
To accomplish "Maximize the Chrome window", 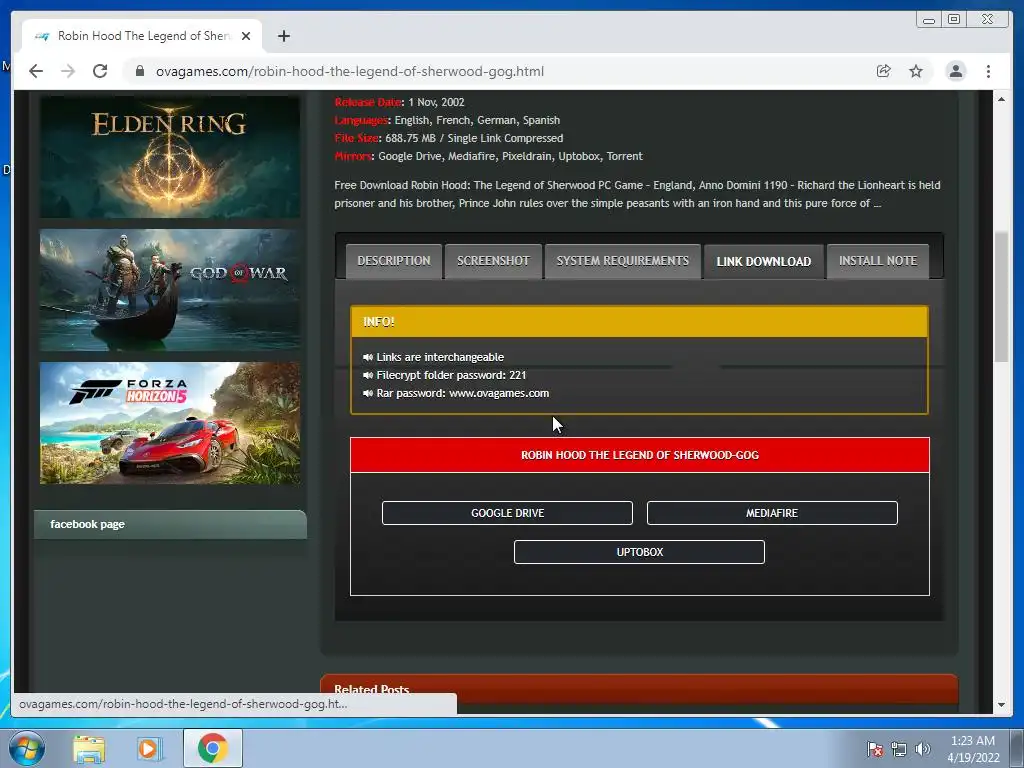I will (953, 20).
